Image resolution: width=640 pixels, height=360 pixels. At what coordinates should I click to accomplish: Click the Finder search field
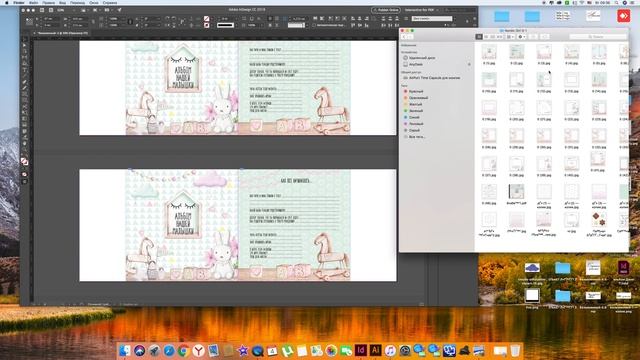(x=598, y=37)
